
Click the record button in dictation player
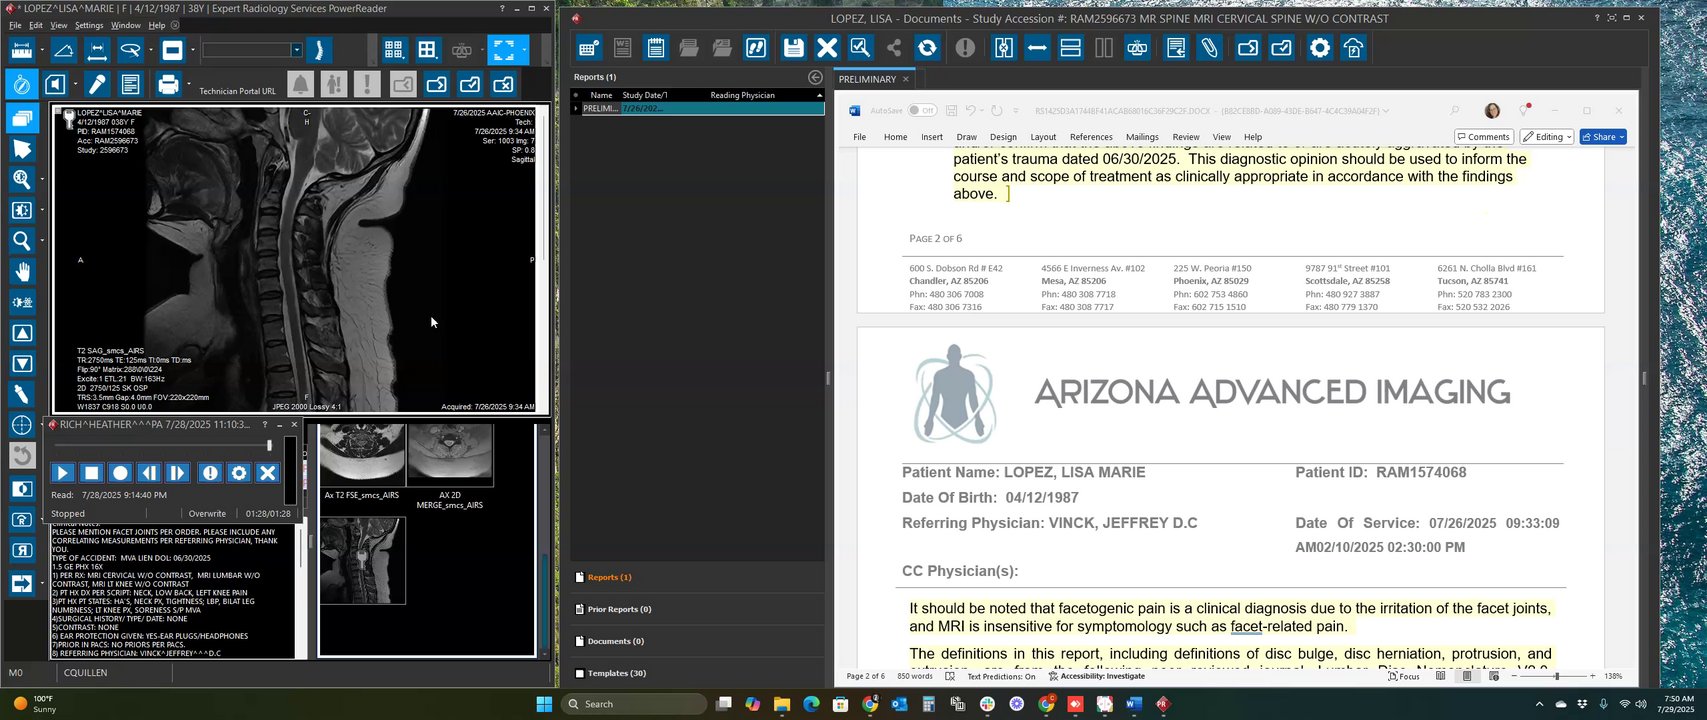click(x=120, y=473)
